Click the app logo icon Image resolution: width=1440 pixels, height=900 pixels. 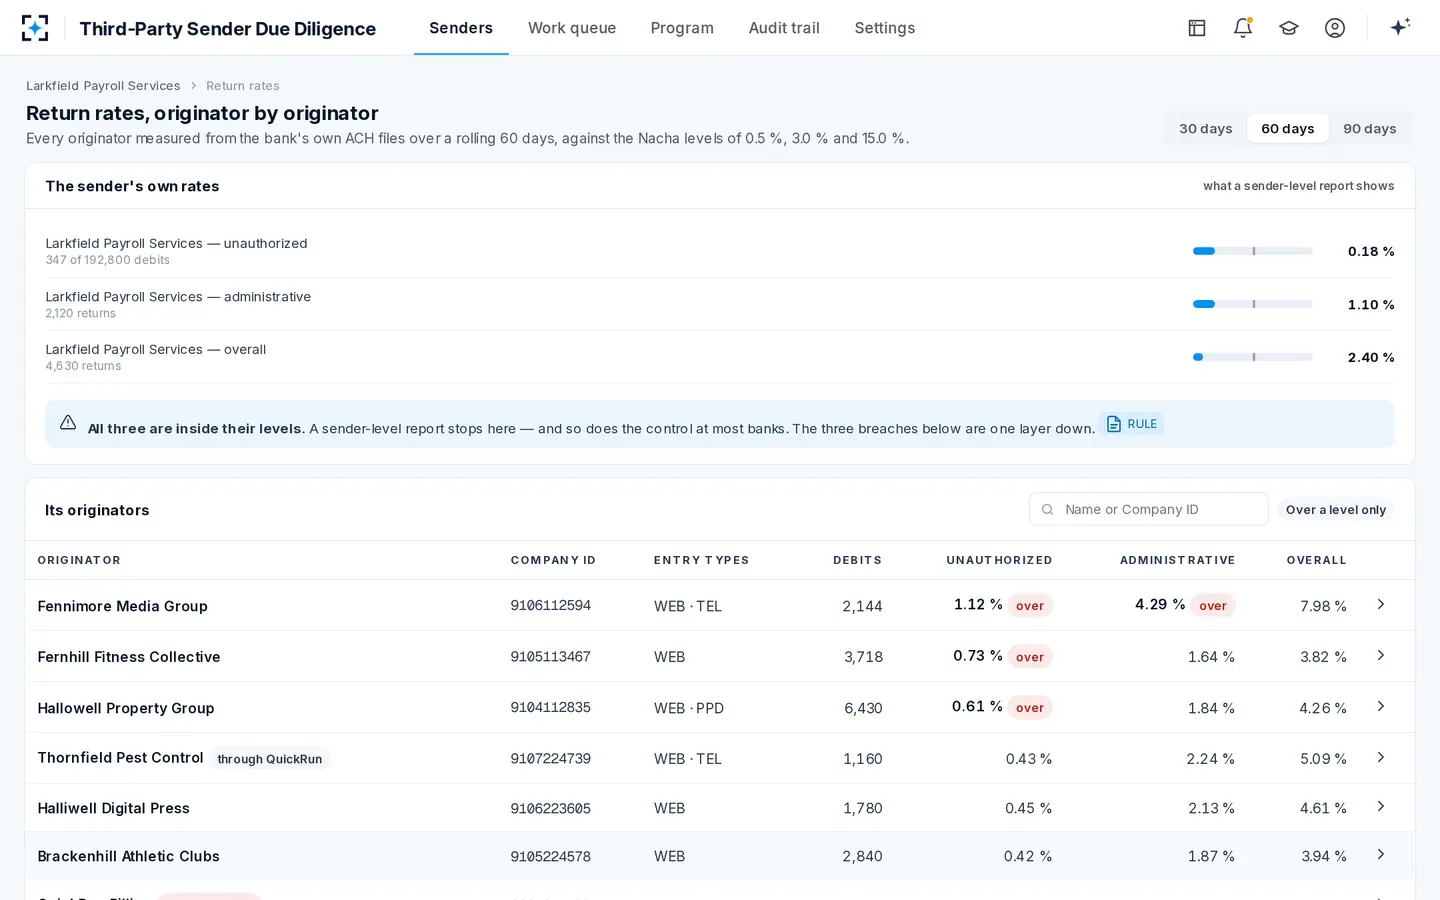click(35, 28)
